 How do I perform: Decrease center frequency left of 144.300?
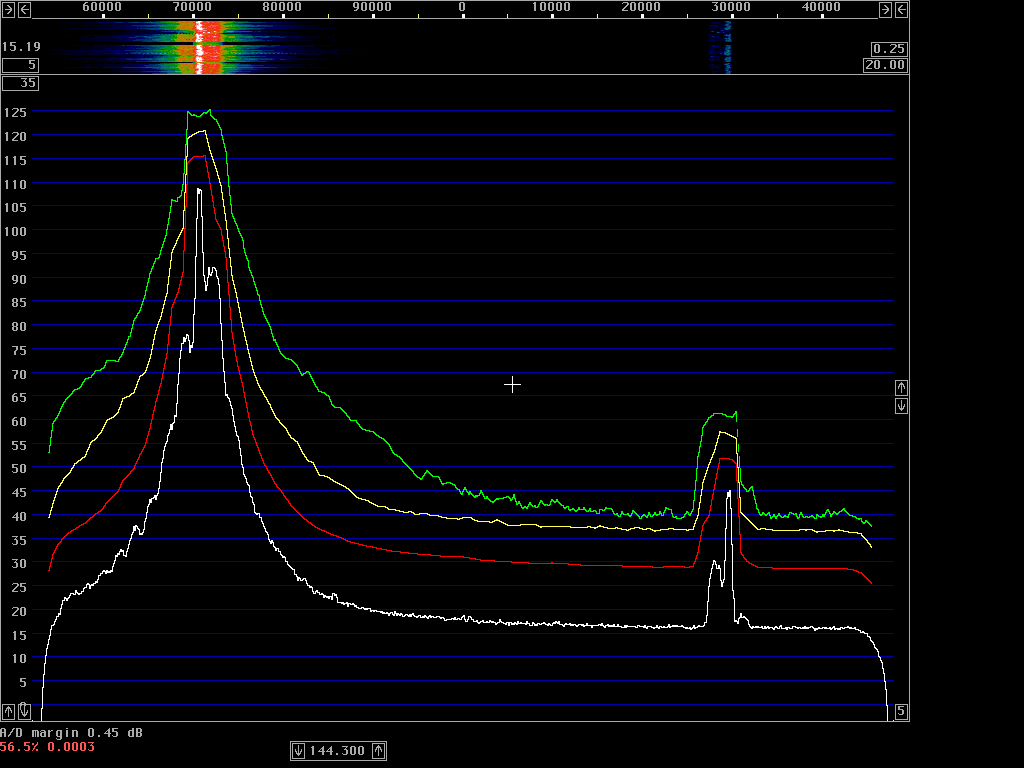(298, 751)
